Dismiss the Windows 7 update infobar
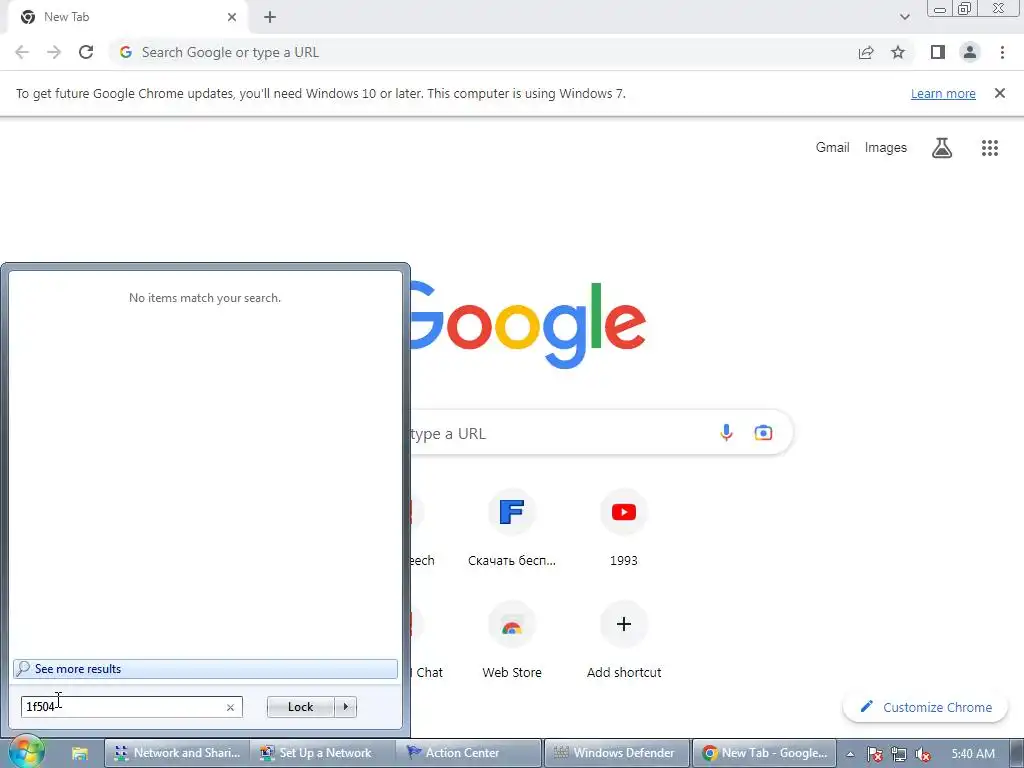The image size is (1024, 768). [999, 93]
